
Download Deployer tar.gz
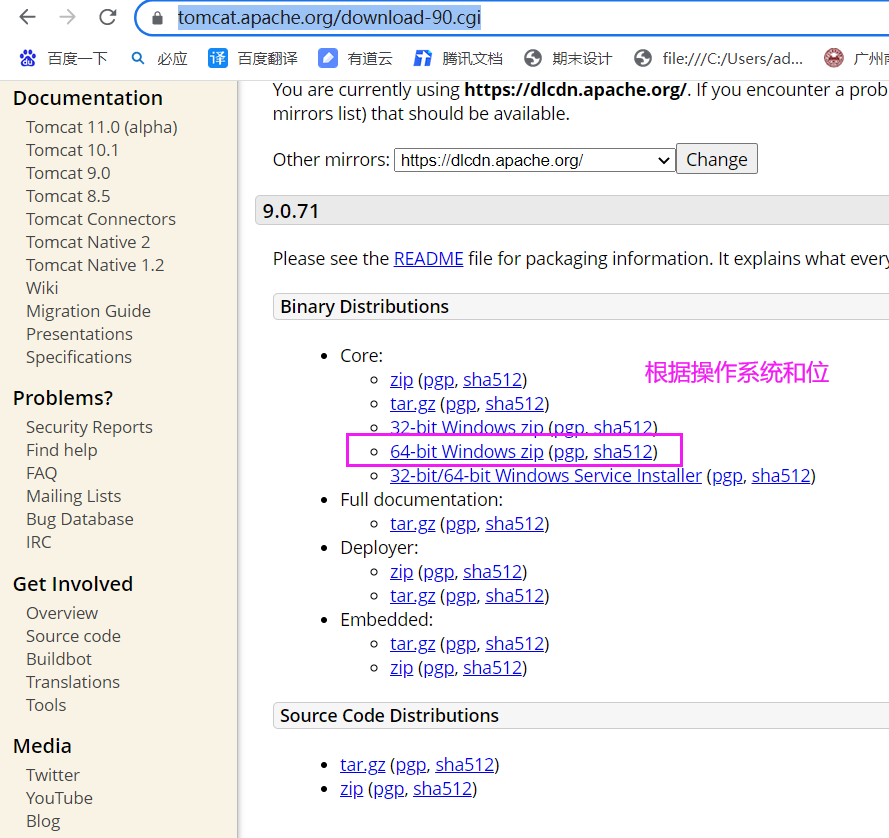413,596
